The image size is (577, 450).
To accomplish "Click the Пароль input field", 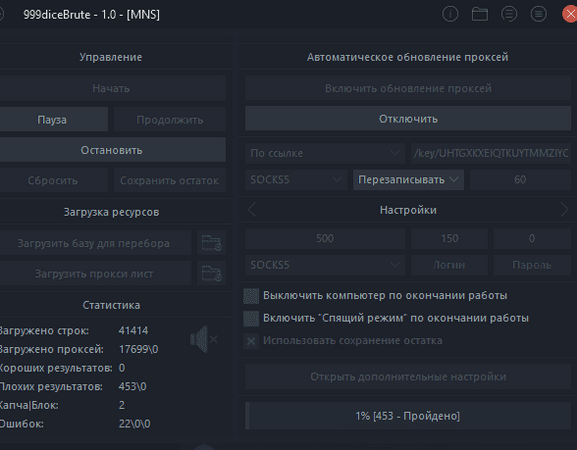I will pyautogui.click(x=532, y=265).
